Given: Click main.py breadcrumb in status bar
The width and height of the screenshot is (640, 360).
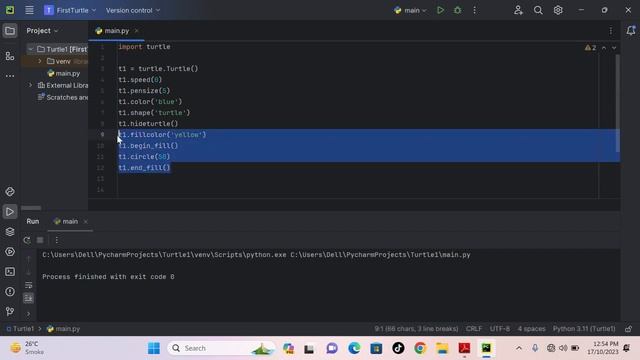Looking at the screenshot, I should (x=64, y=329).
